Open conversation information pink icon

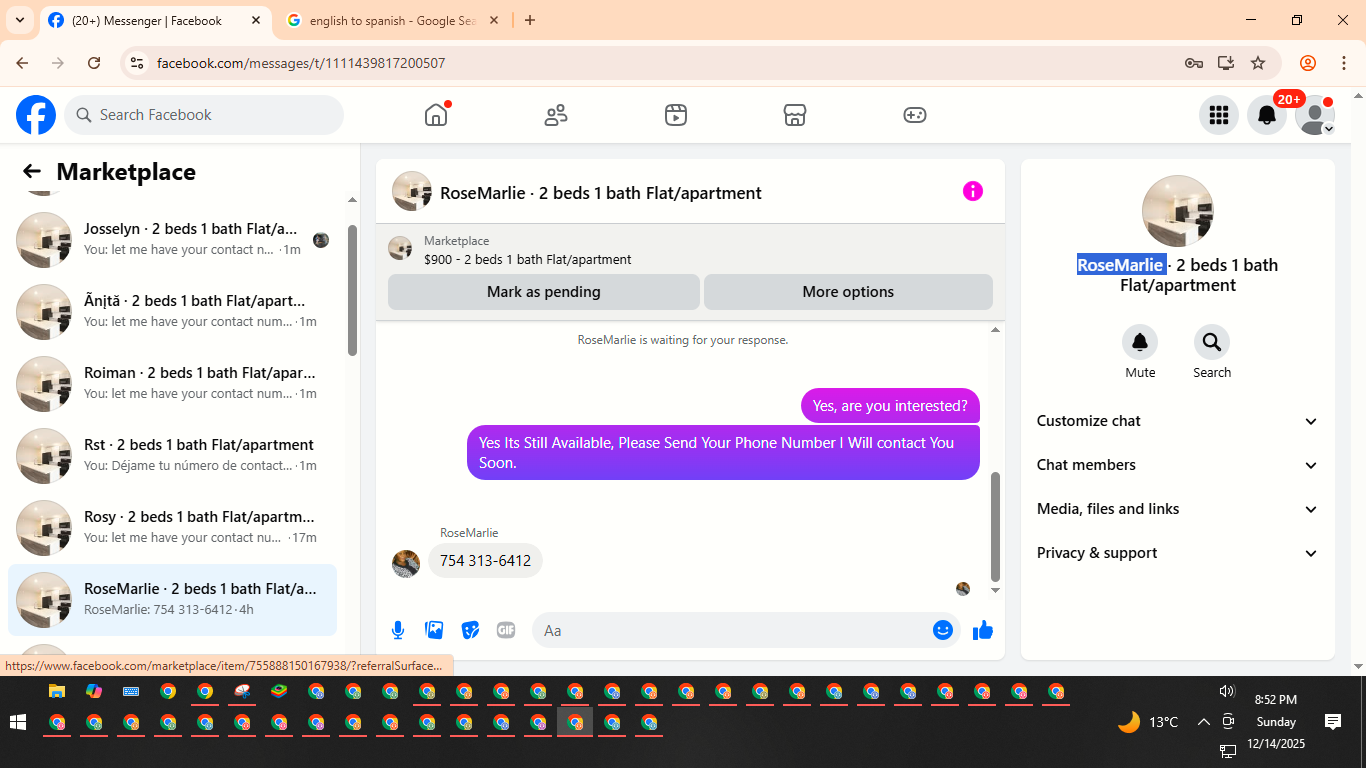pyautogui.click(x=973, y=191)
